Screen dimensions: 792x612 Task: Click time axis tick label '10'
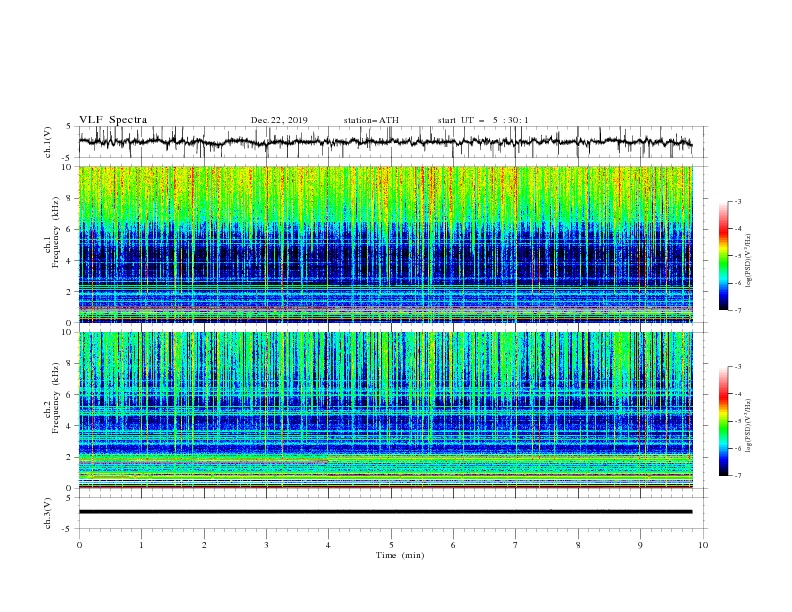pyautogui.click(x=703, y=545)
